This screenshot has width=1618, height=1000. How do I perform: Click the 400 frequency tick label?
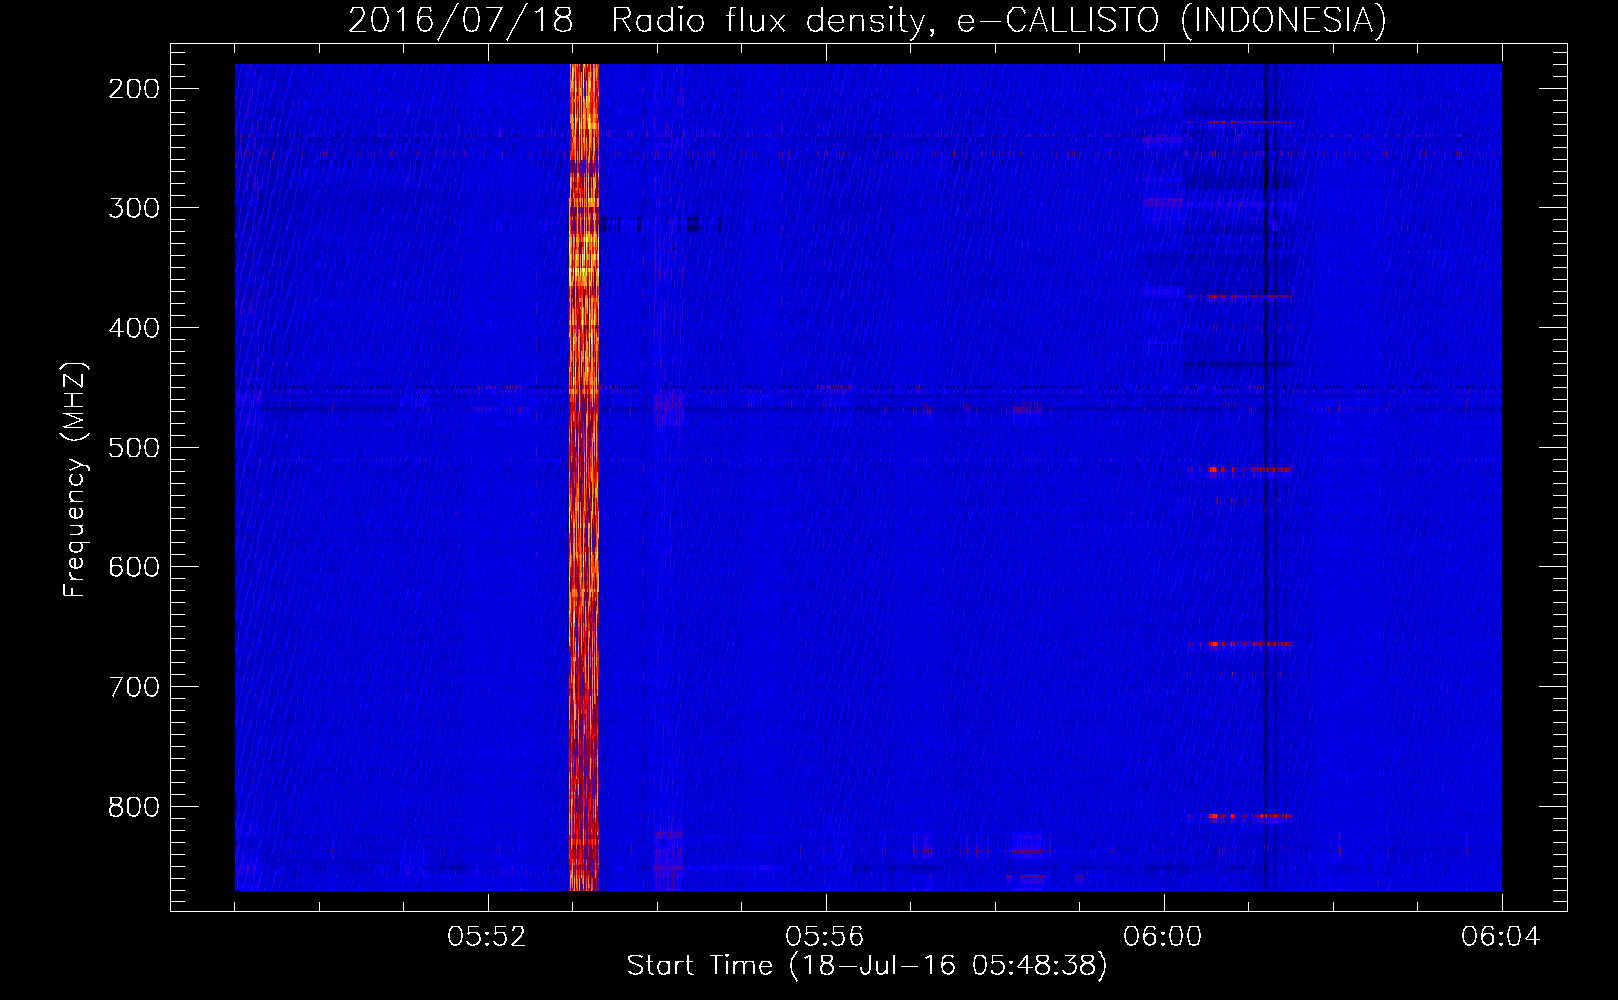point(134,328)
